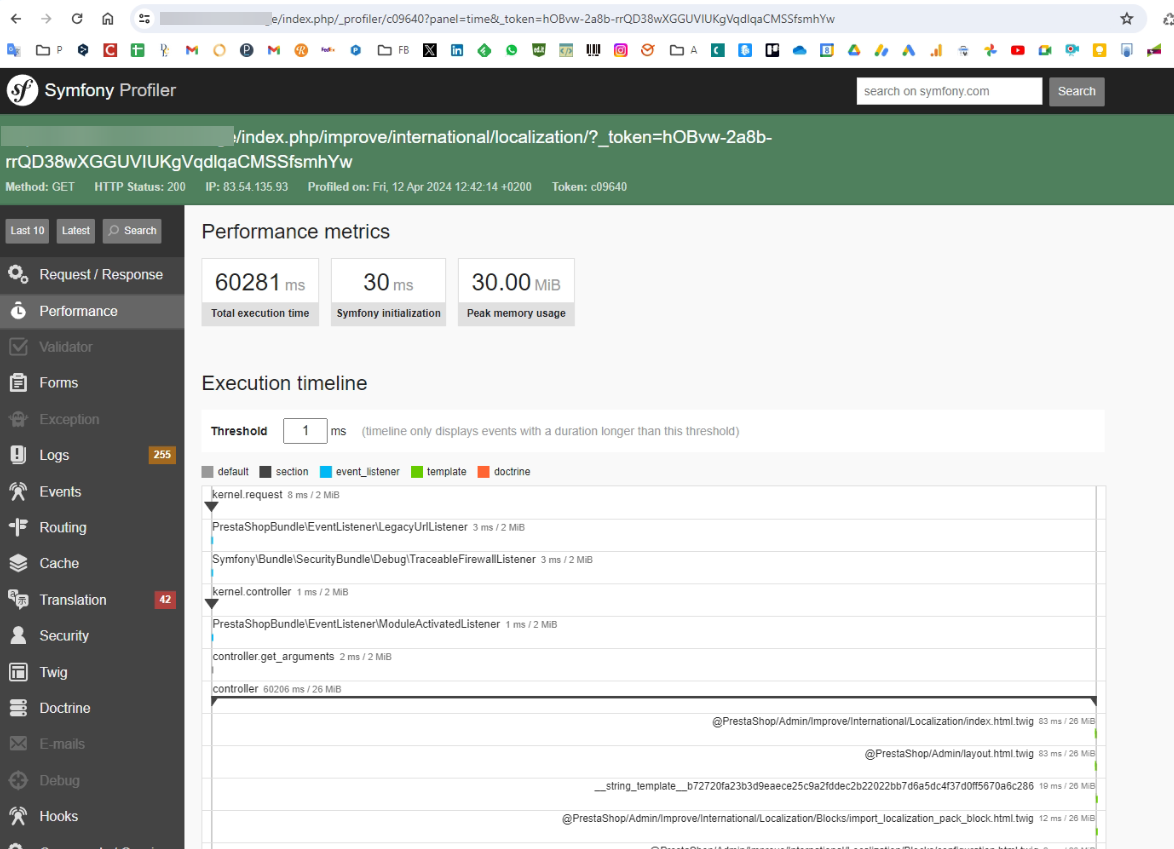
Task: Click the ModuleActivatedListener timeline row label
Action: (356, 624)
